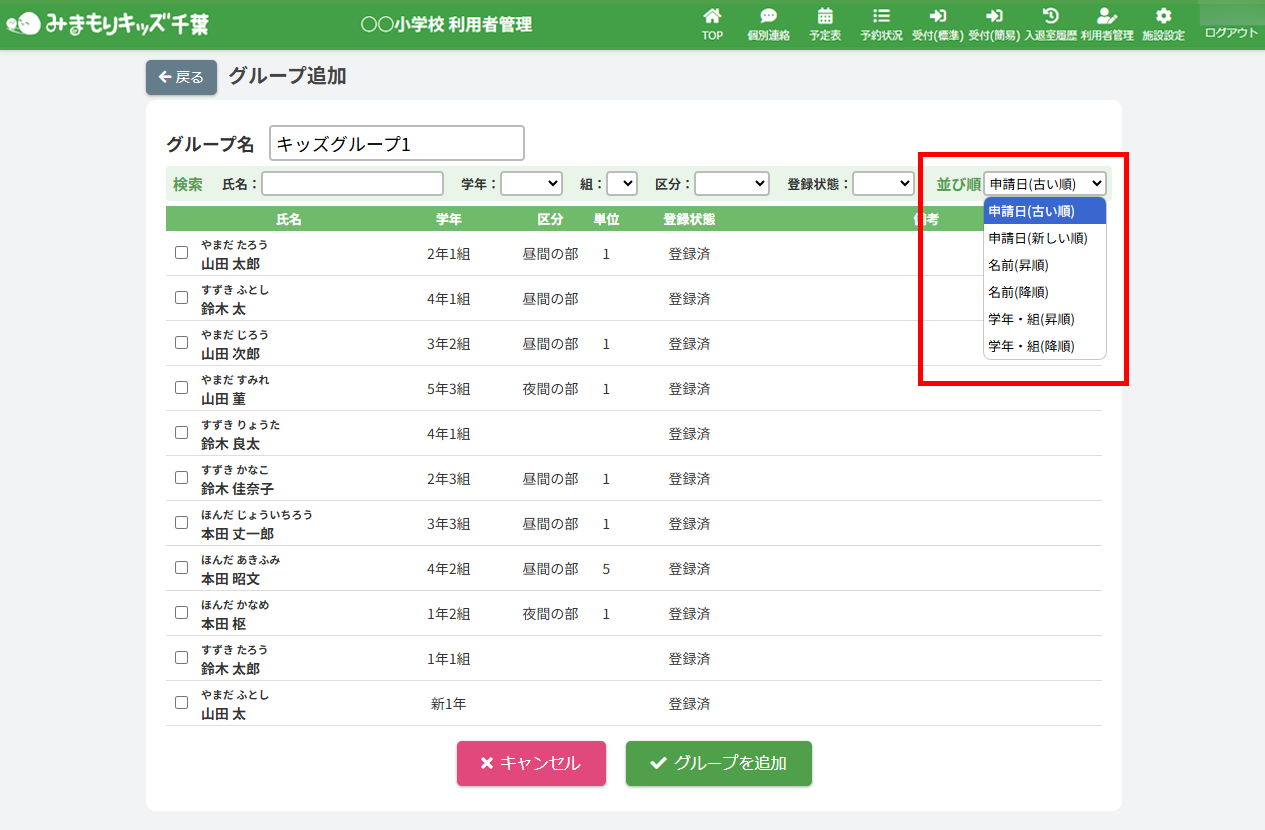Click the 受付(標準) sign-in icon
This screenshot has height=830, width=1265.
click(937, 16)
